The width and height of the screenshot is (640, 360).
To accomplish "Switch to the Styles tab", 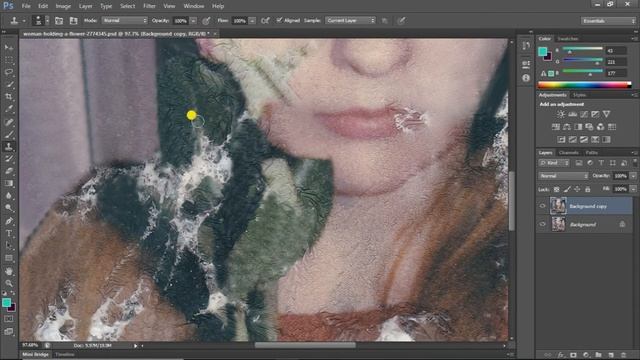I will [579, 95].
